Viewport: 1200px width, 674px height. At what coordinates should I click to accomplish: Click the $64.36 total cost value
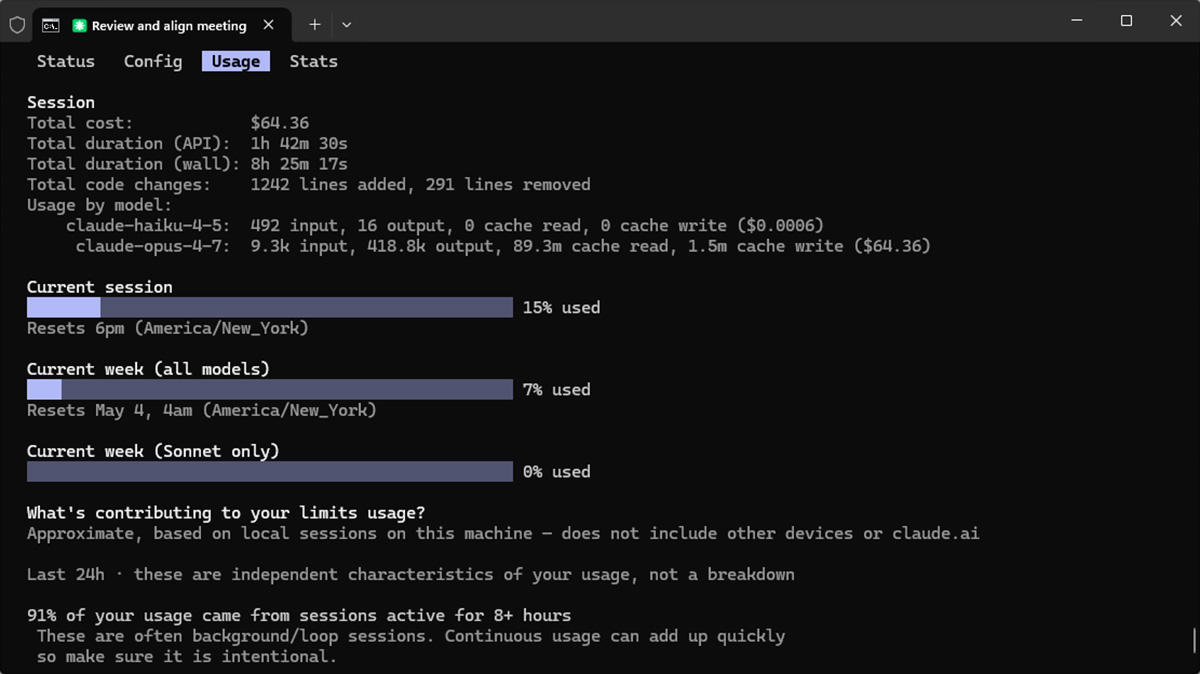click(280, 123)
